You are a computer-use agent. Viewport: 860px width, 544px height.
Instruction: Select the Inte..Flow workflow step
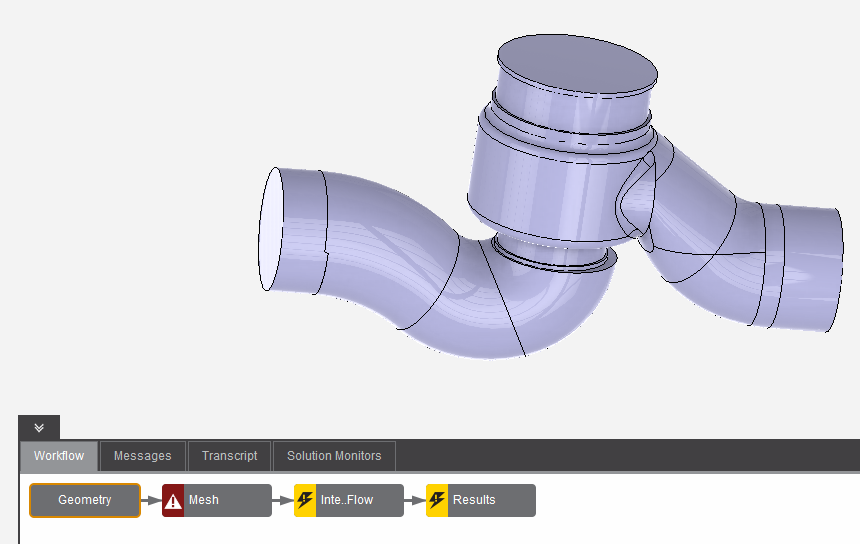pos(349,500)
